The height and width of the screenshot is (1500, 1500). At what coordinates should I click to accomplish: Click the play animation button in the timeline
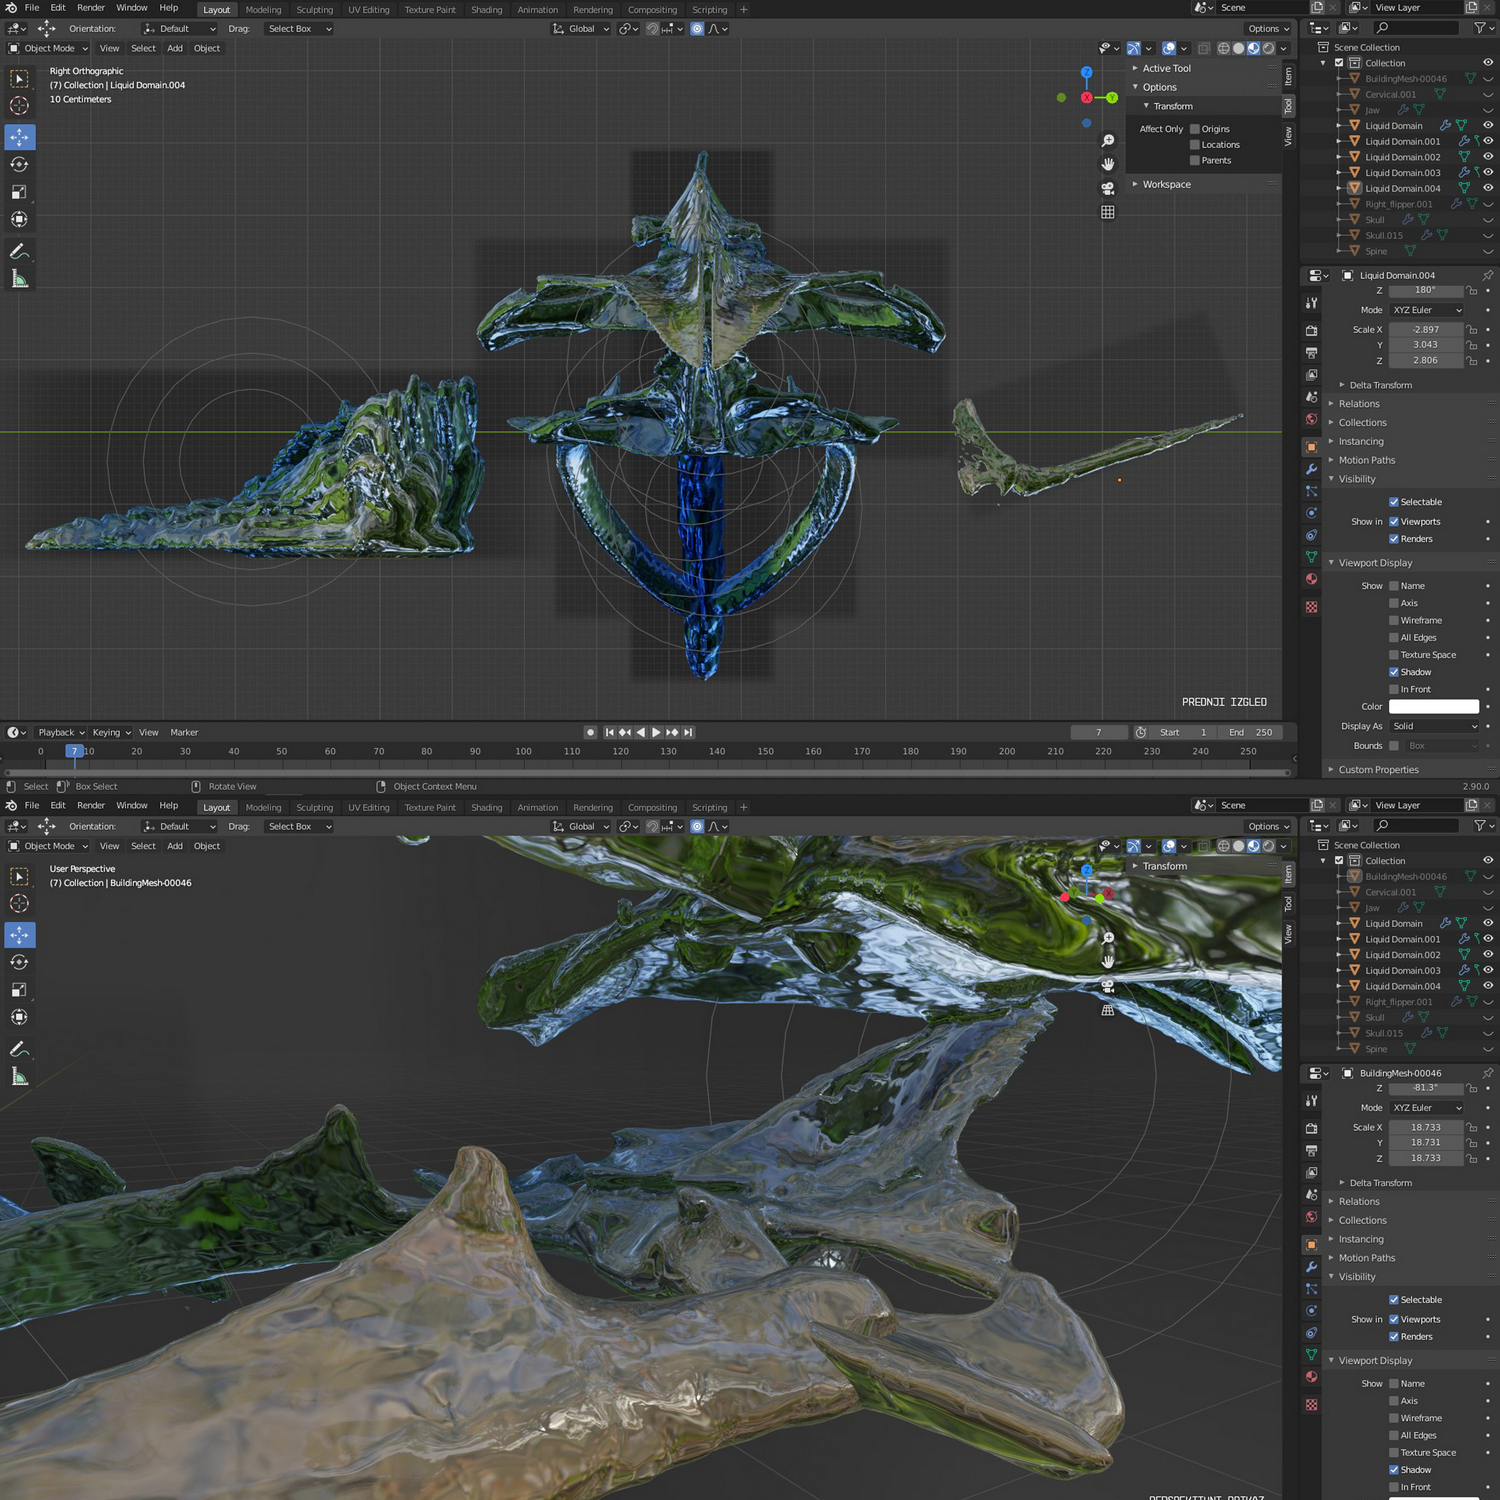point(656,732)
